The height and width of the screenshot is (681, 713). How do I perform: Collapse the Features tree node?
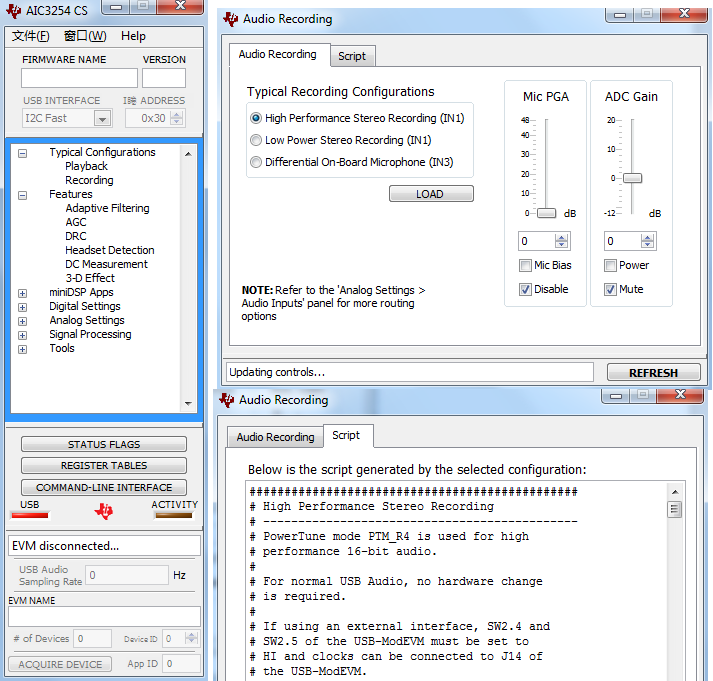(x=22, y=195)
